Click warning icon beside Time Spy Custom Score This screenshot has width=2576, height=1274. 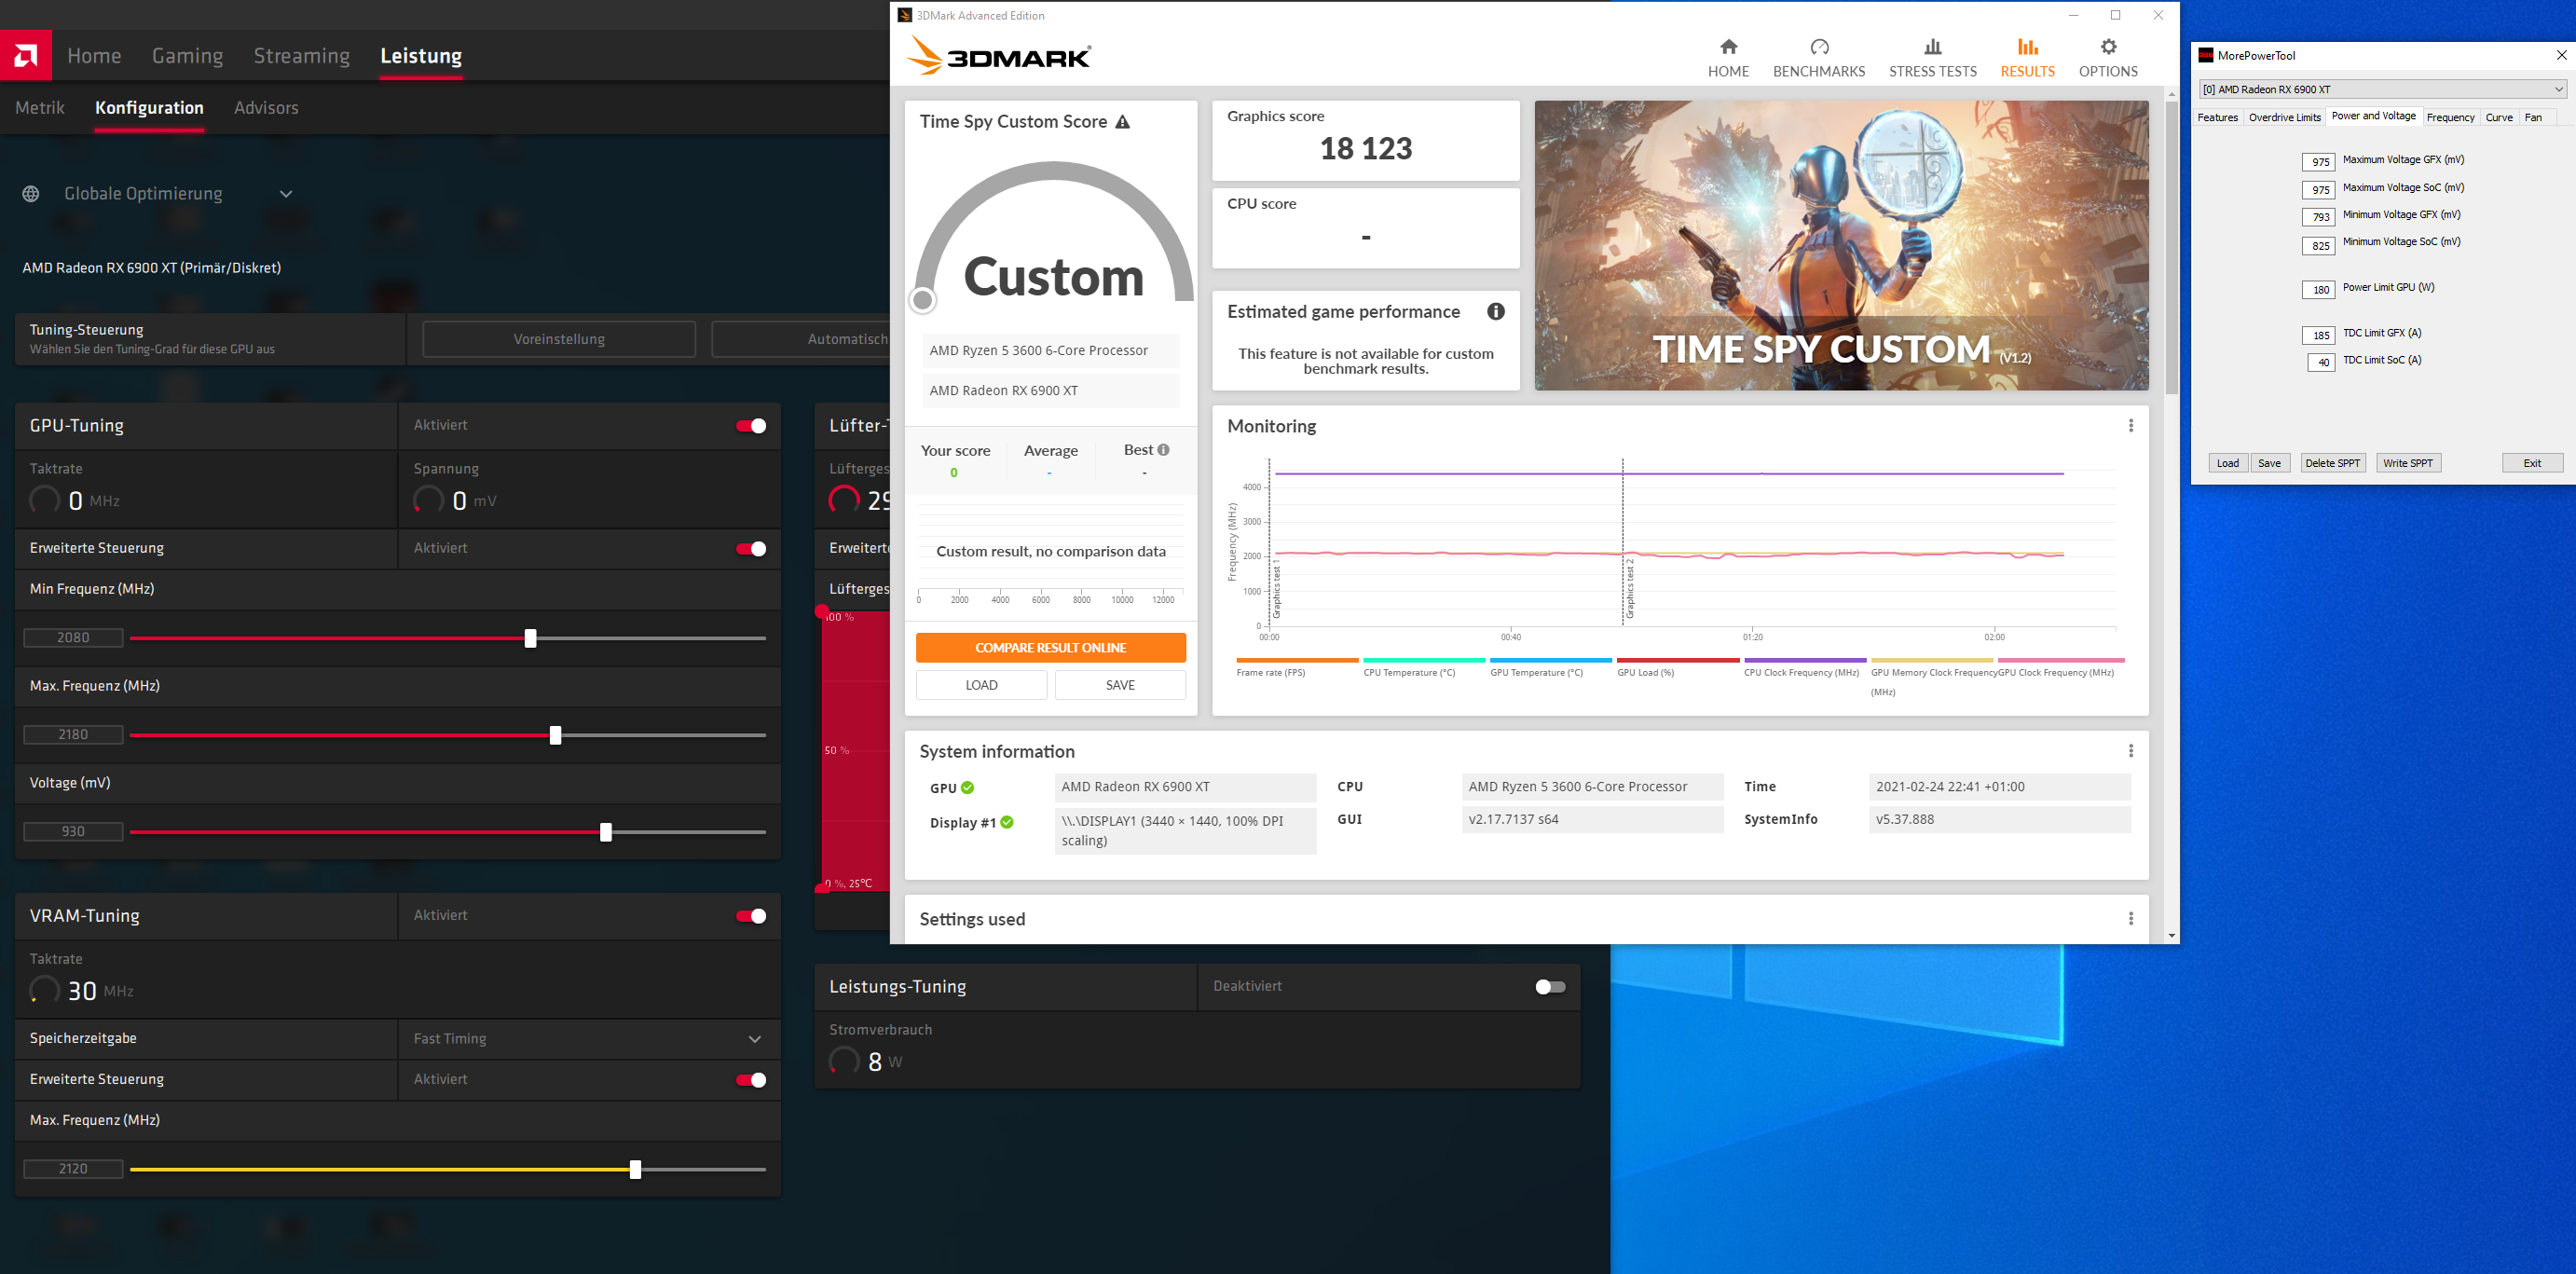1122,122
